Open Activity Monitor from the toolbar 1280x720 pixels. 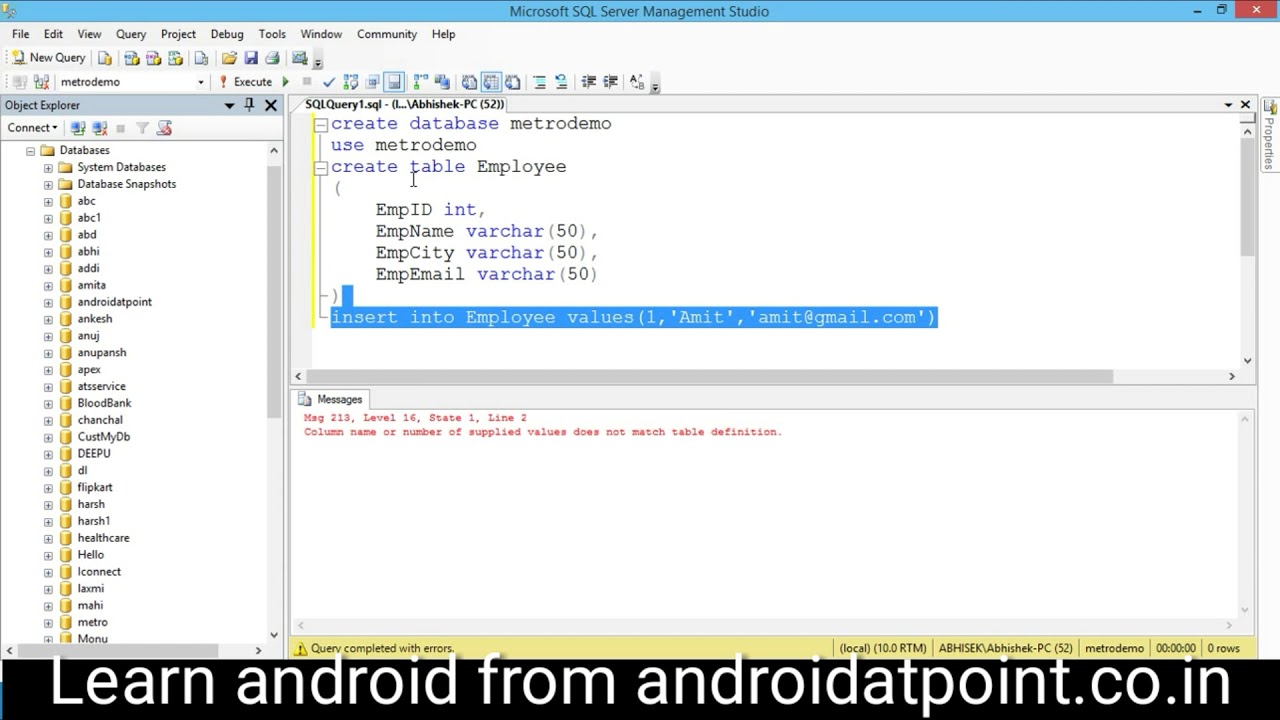[x=299, y=58]
